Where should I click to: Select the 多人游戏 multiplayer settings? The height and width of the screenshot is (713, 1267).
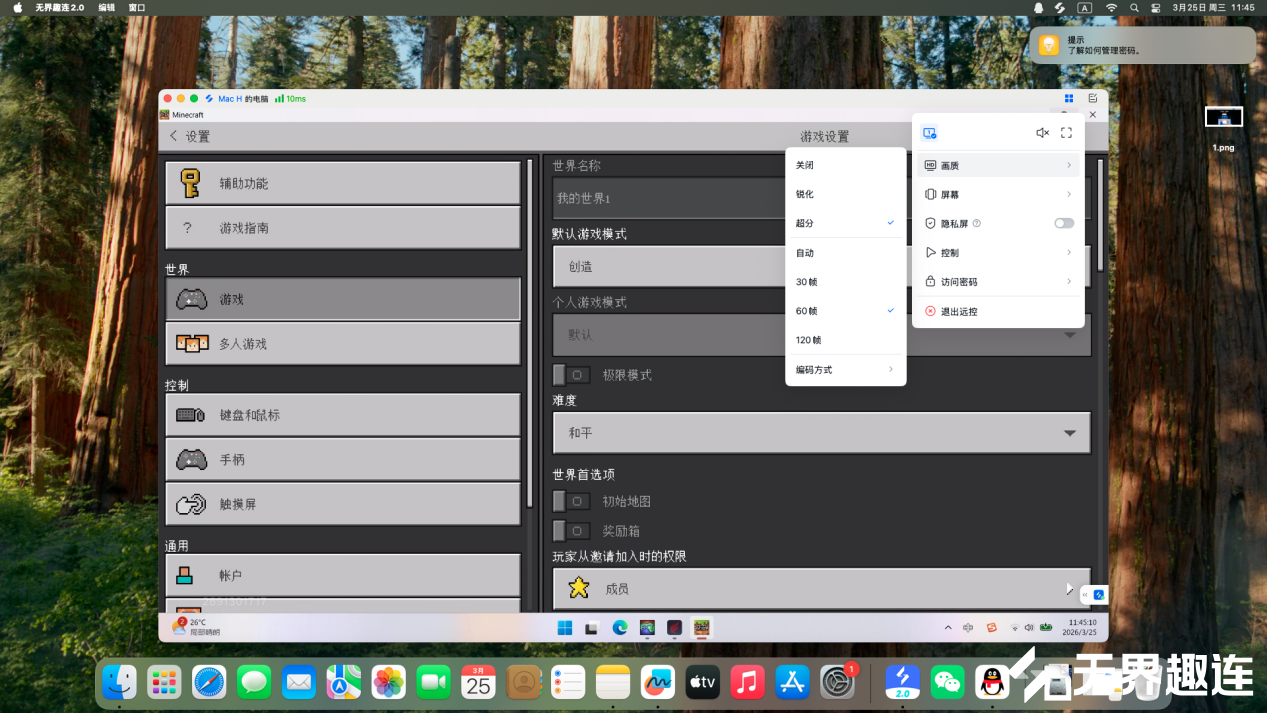343,343
